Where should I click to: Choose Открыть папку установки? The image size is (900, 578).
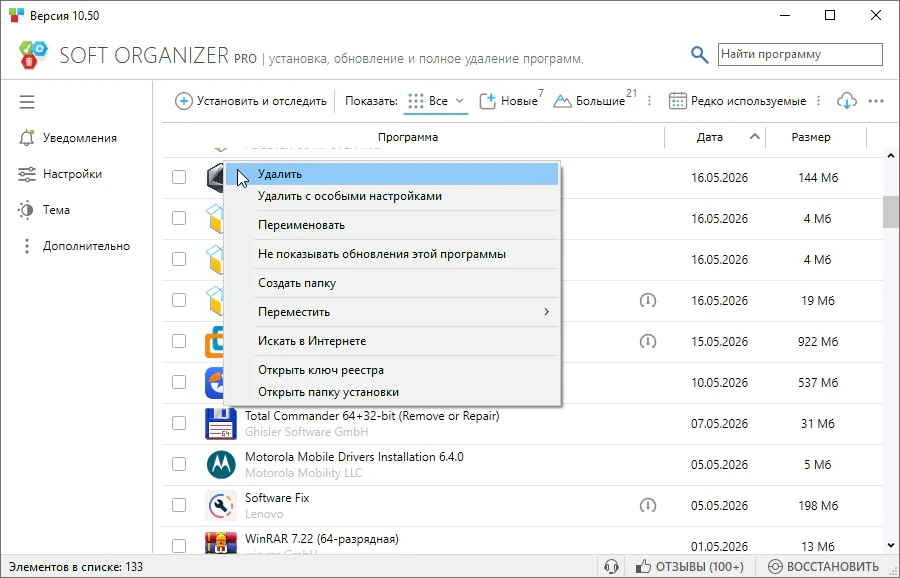click(391, 393)
